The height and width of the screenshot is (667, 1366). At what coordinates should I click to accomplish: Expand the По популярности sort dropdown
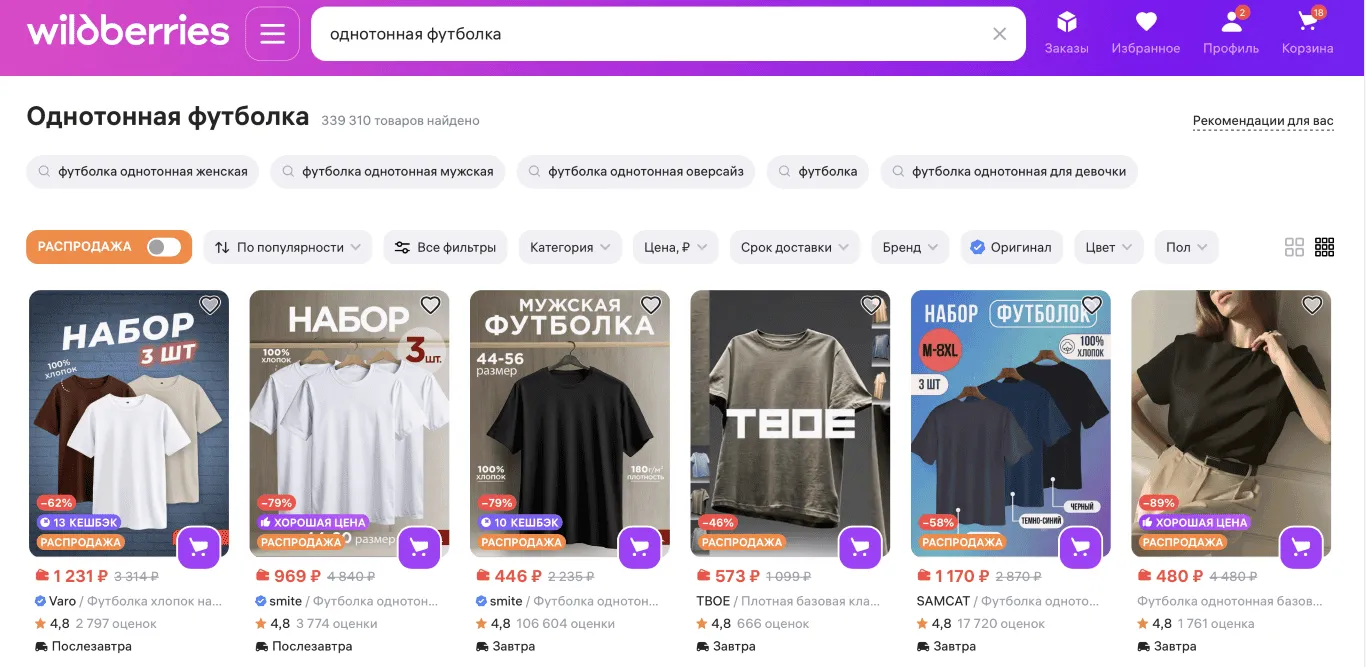[288, 247]
